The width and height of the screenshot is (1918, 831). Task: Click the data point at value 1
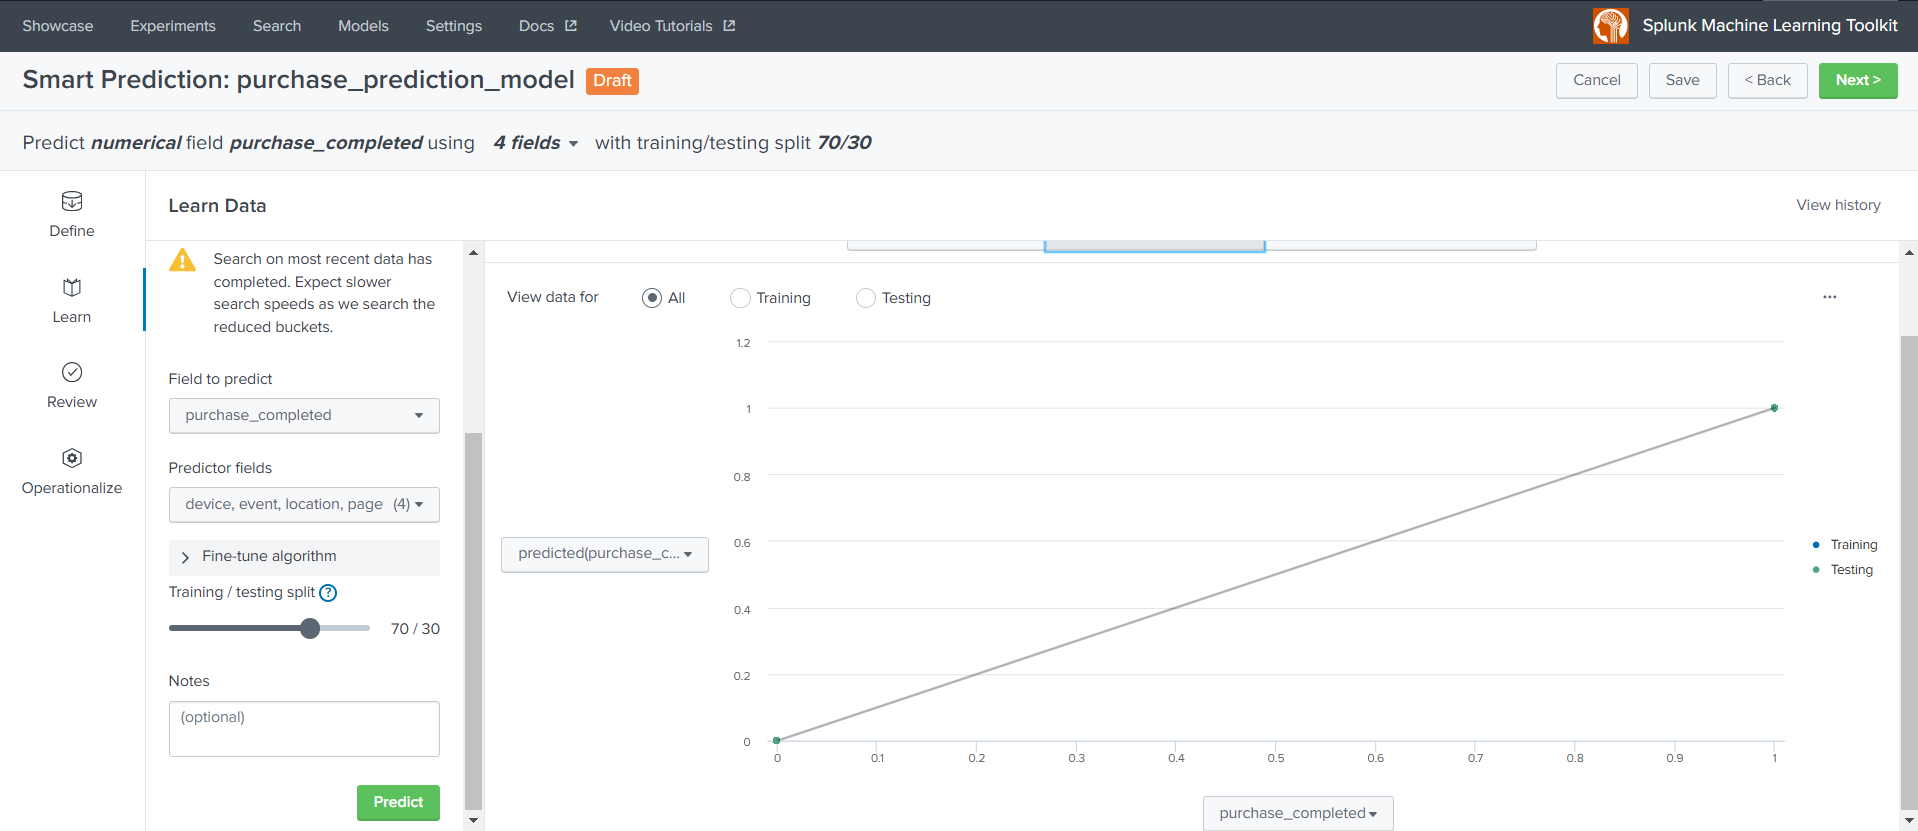click(x=1774, y=408)
